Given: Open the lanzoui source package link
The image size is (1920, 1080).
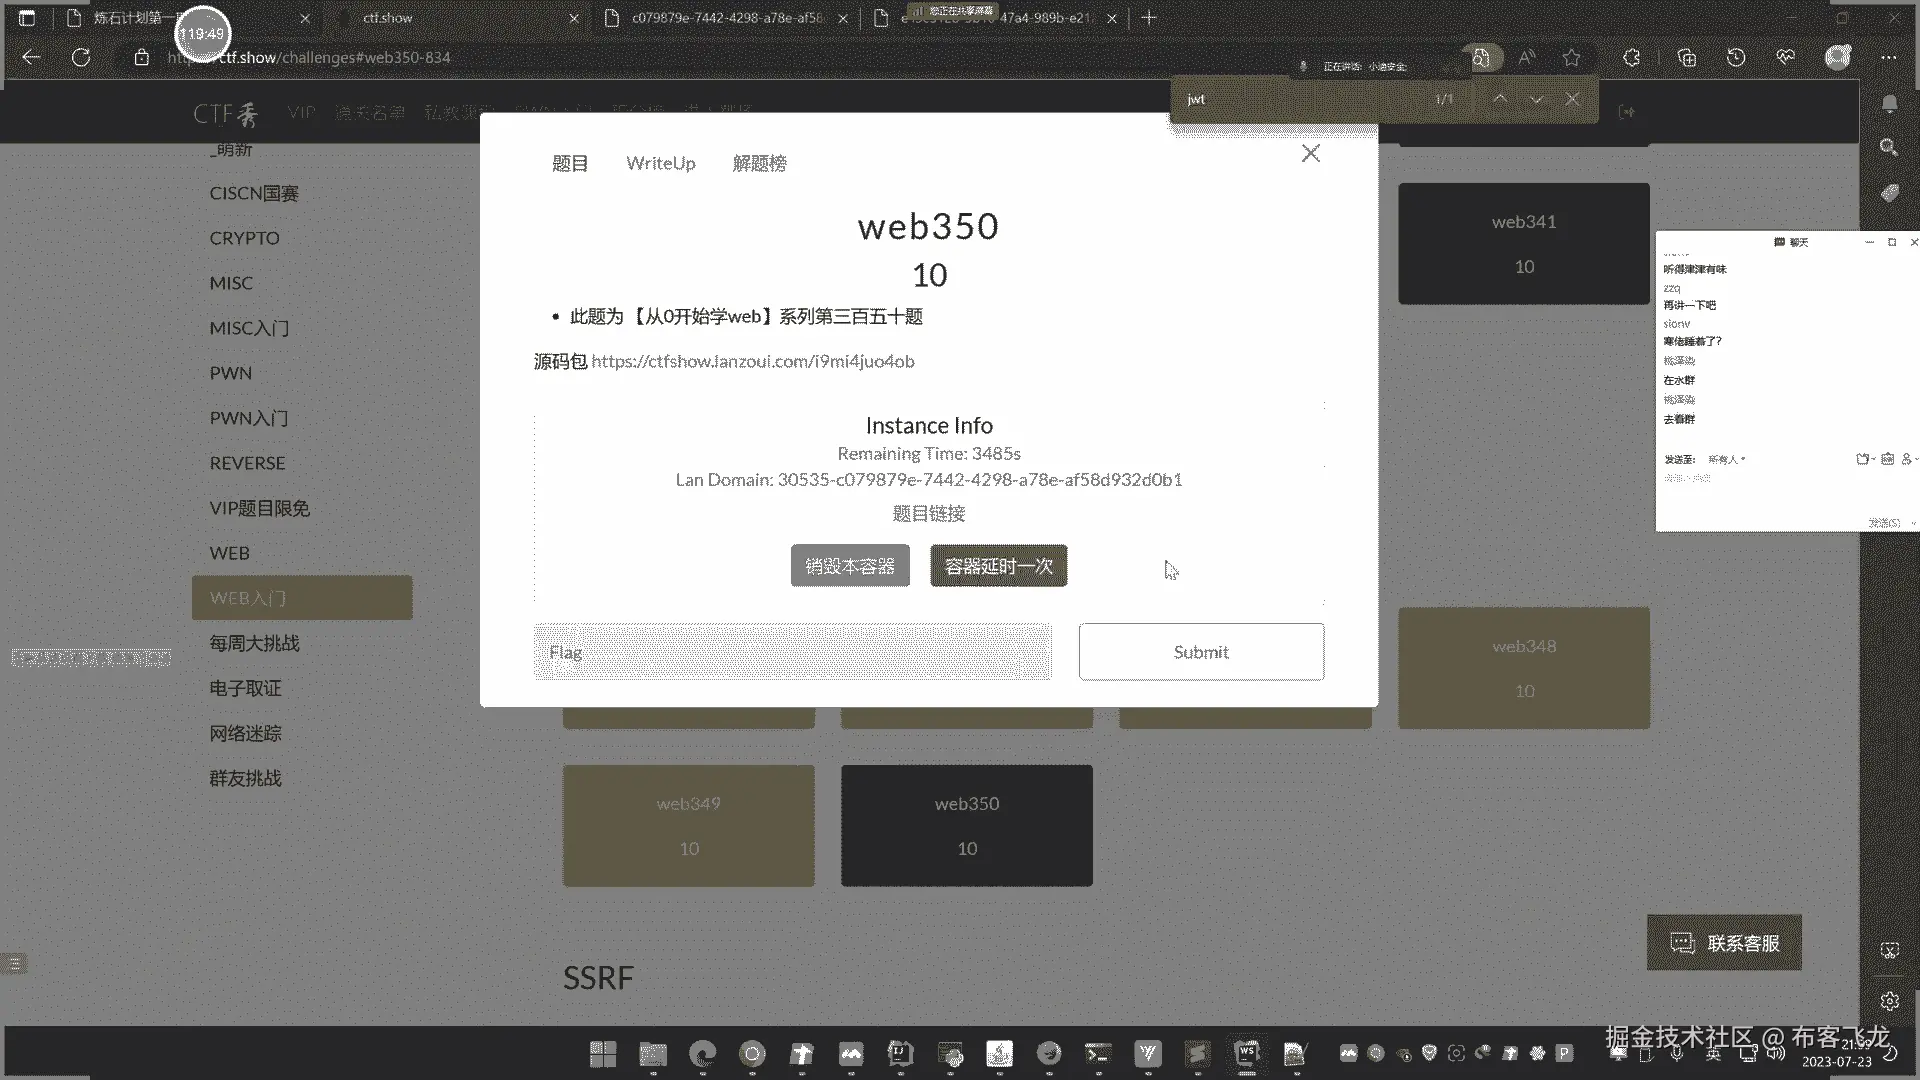Looking at the screenshot, I should (752, 361).
